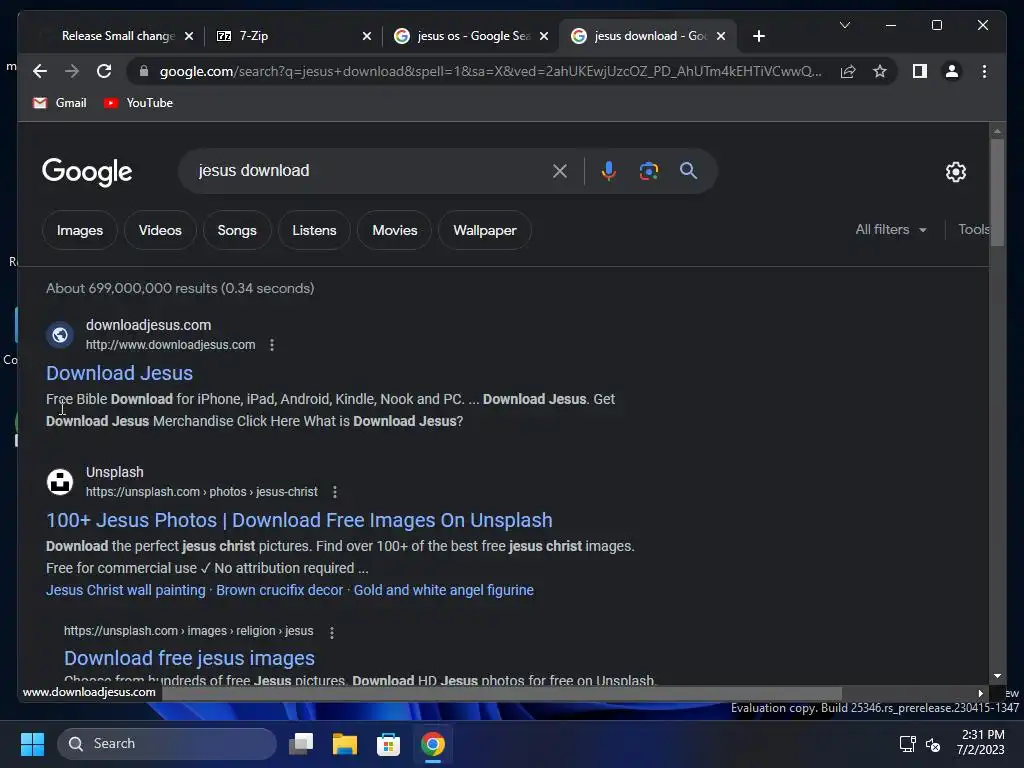
Task: Open options for downloadjesus.com result
Action: [272, 345]
